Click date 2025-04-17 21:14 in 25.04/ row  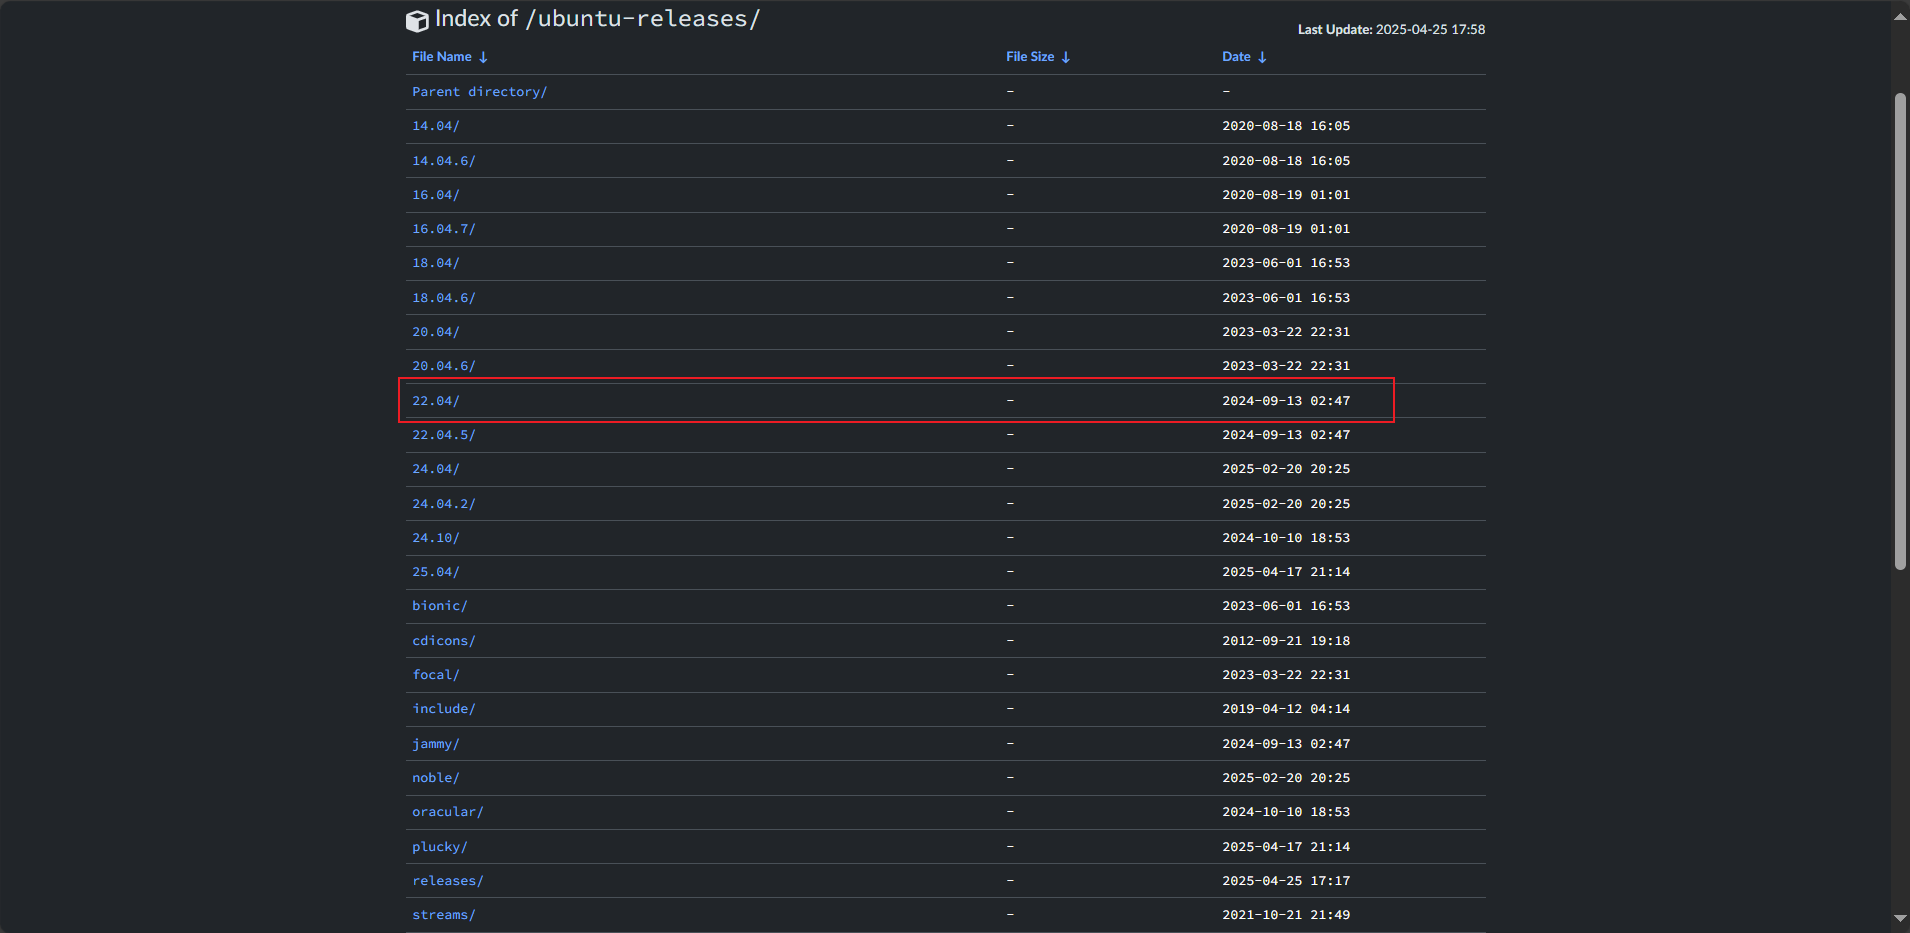click(x=1286, y=572)
